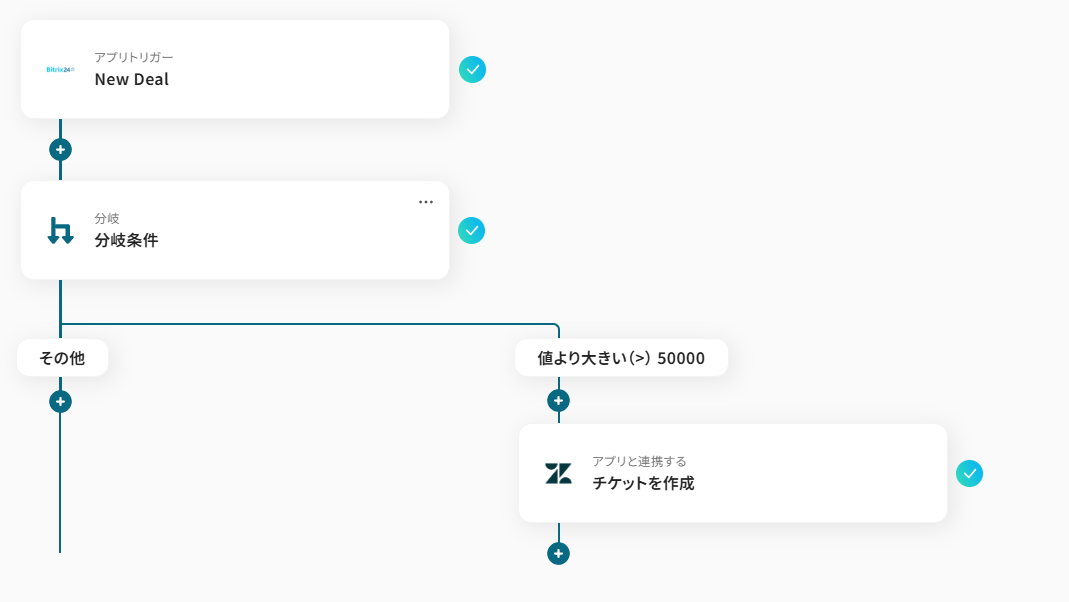The width and height of the screenshot is (1069, 602).
Task: Click the アプリと連携する caption text
Action: coord(639,461)
